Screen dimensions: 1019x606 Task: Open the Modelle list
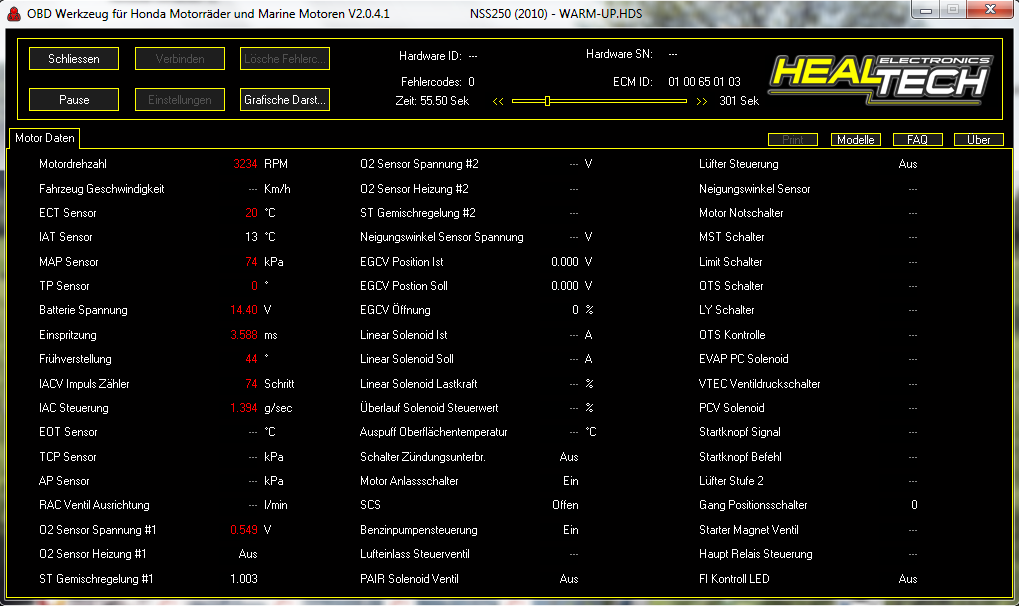(x=855, y=140)
